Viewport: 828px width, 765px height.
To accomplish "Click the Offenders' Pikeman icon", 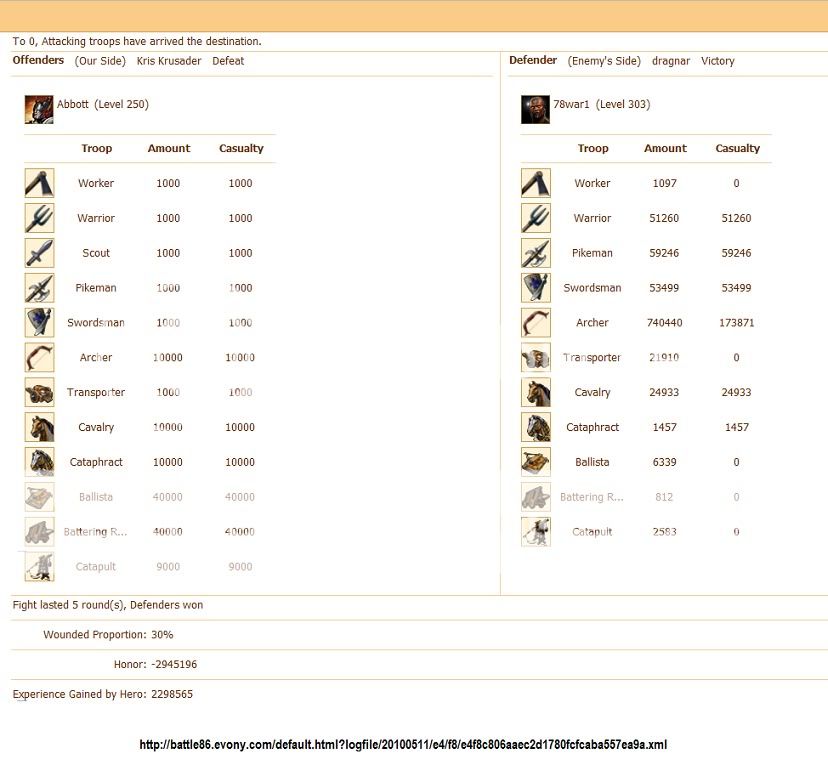I will [39, 288].
